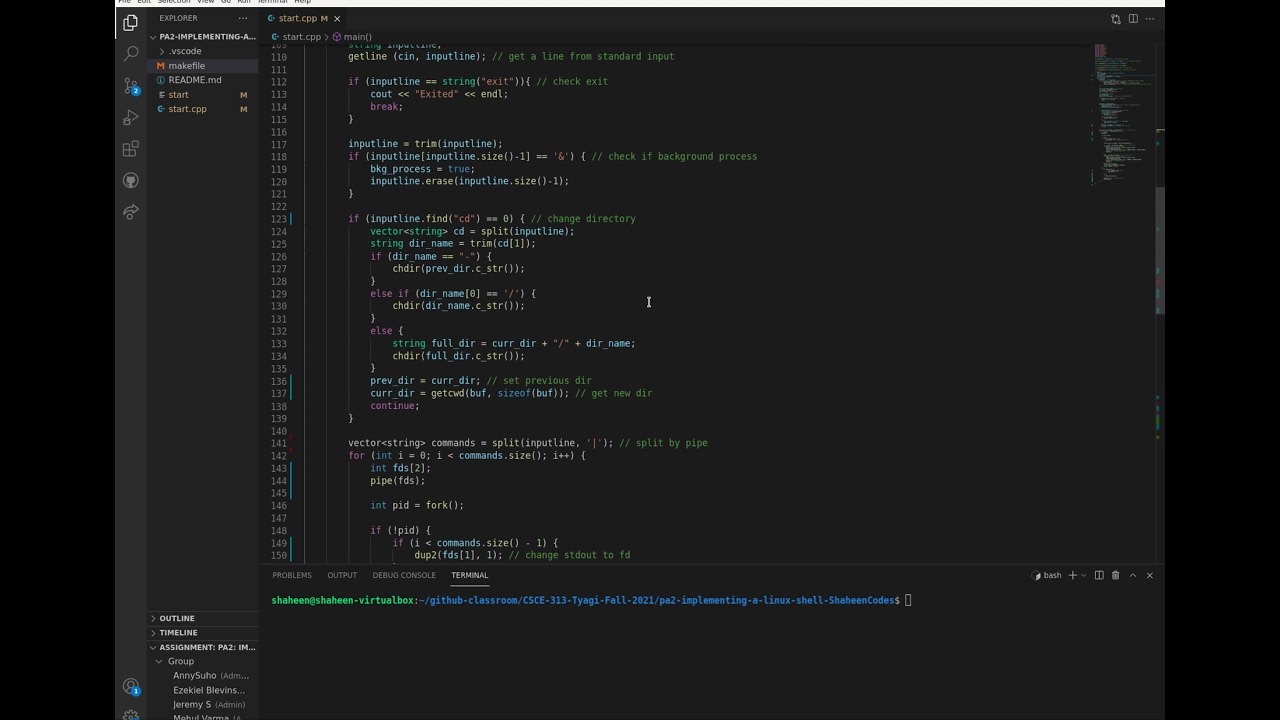
Task: Open editor more actions ellipsis
Action: point(1149,18)
